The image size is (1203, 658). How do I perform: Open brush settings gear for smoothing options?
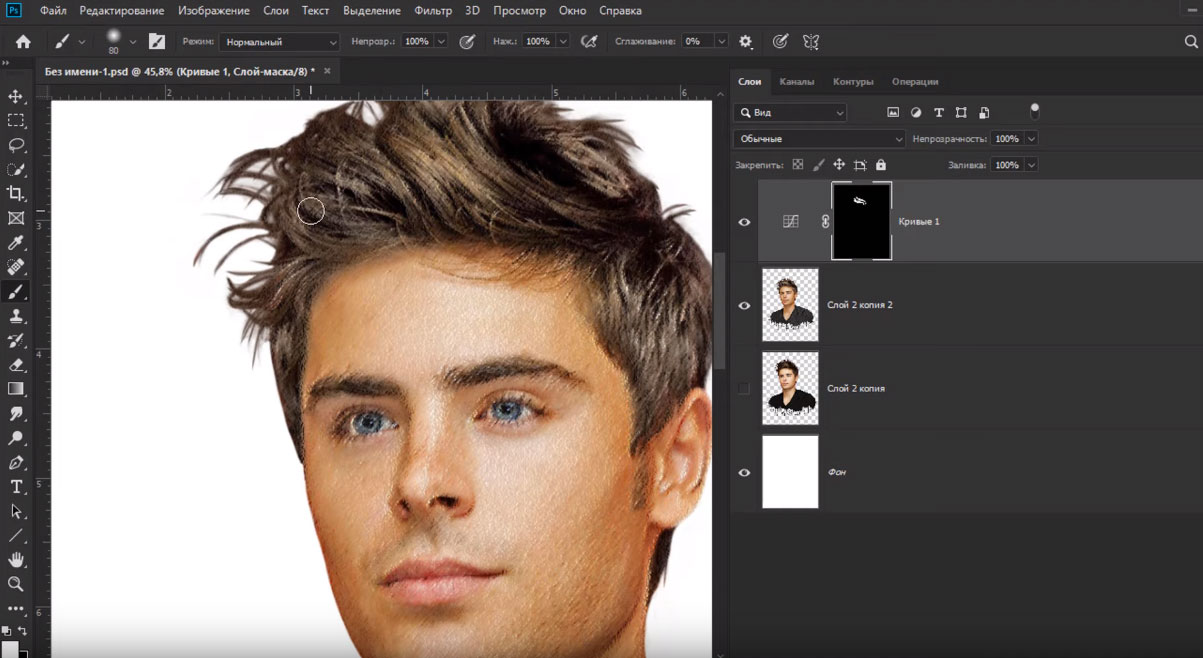coord(745,42)
